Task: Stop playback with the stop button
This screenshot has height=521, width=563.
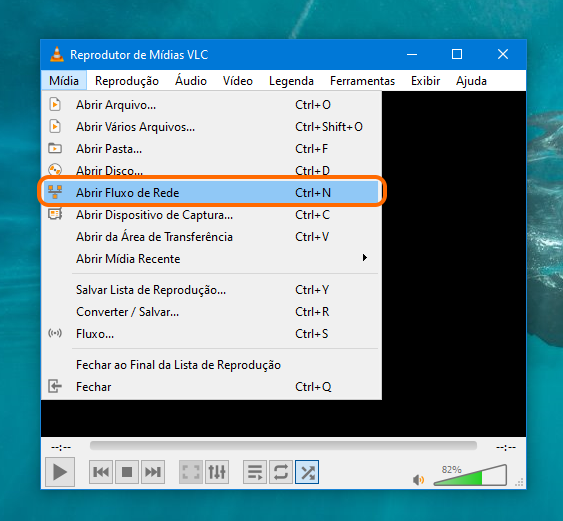Action: point(127,472)
